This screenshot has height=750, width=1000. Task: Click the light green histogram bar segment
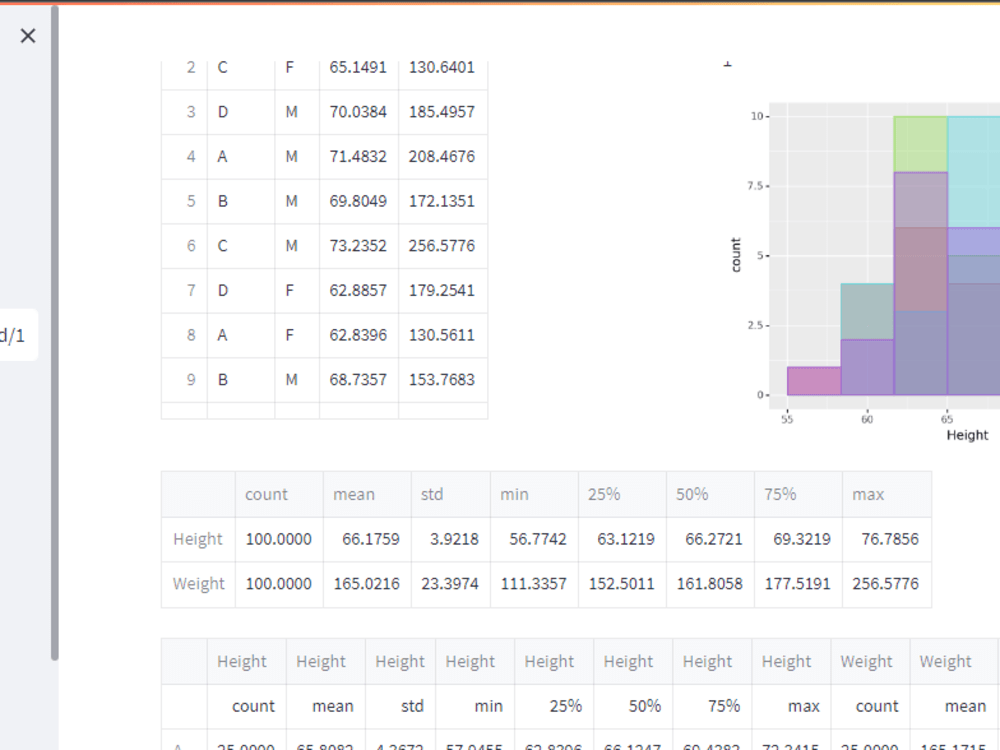pos(920,144)
